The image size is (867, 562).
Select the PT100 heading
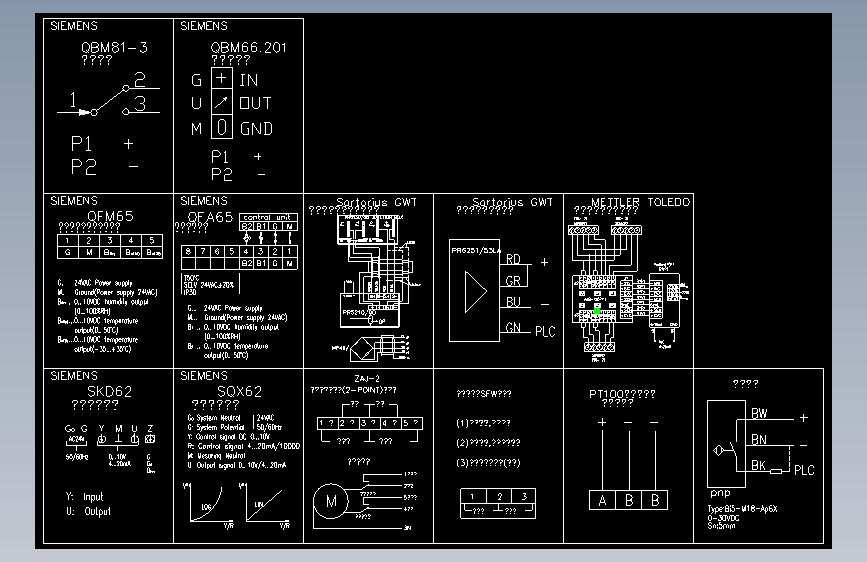(x=622, y=394)
